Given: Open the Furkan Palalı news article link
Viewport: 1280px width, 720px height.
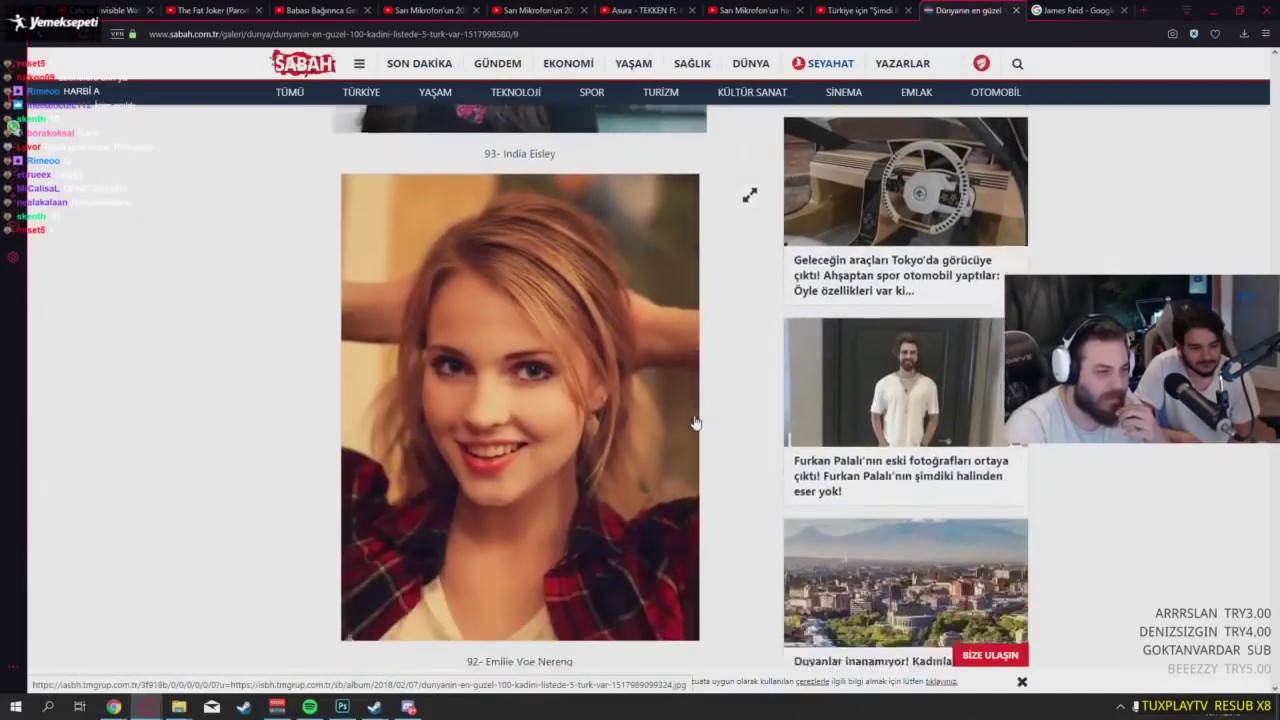Looking at the screenshot, I should coord(900,476).
